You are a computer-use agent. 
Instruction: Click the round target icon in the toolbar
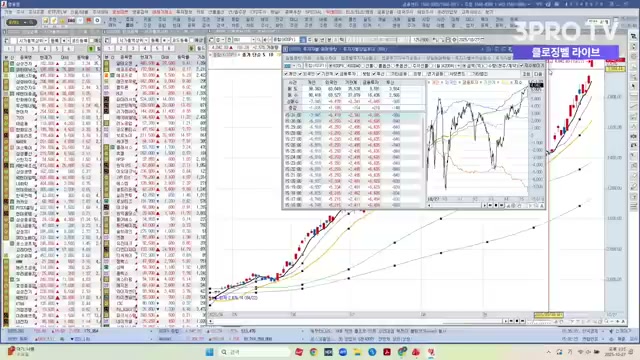[x=97, y=20]
